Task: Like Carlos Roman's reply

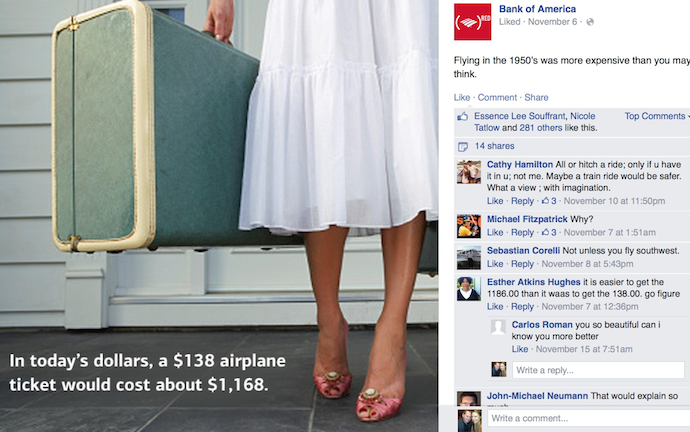Action: (520, 349)
